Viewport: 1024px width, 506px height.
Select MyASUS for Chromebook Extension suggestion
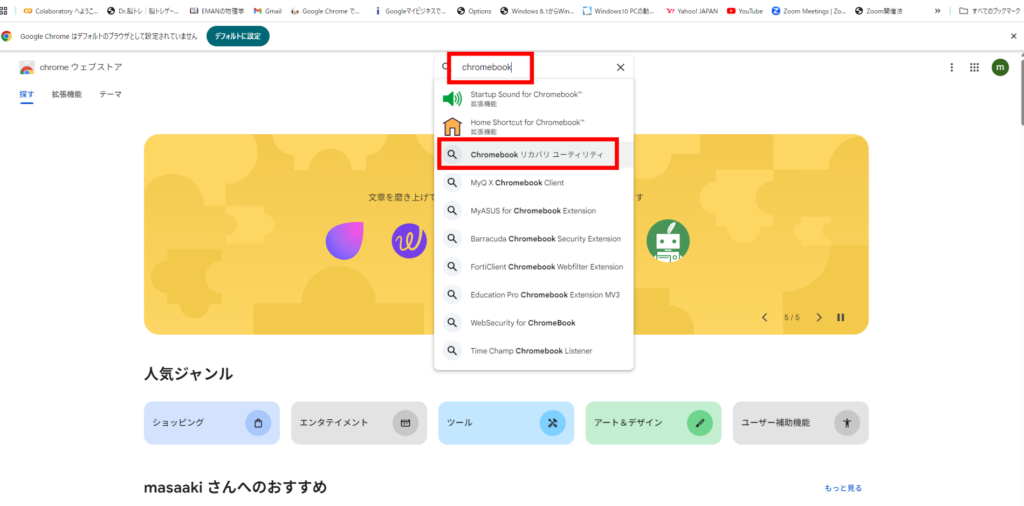tap(533, 211)
